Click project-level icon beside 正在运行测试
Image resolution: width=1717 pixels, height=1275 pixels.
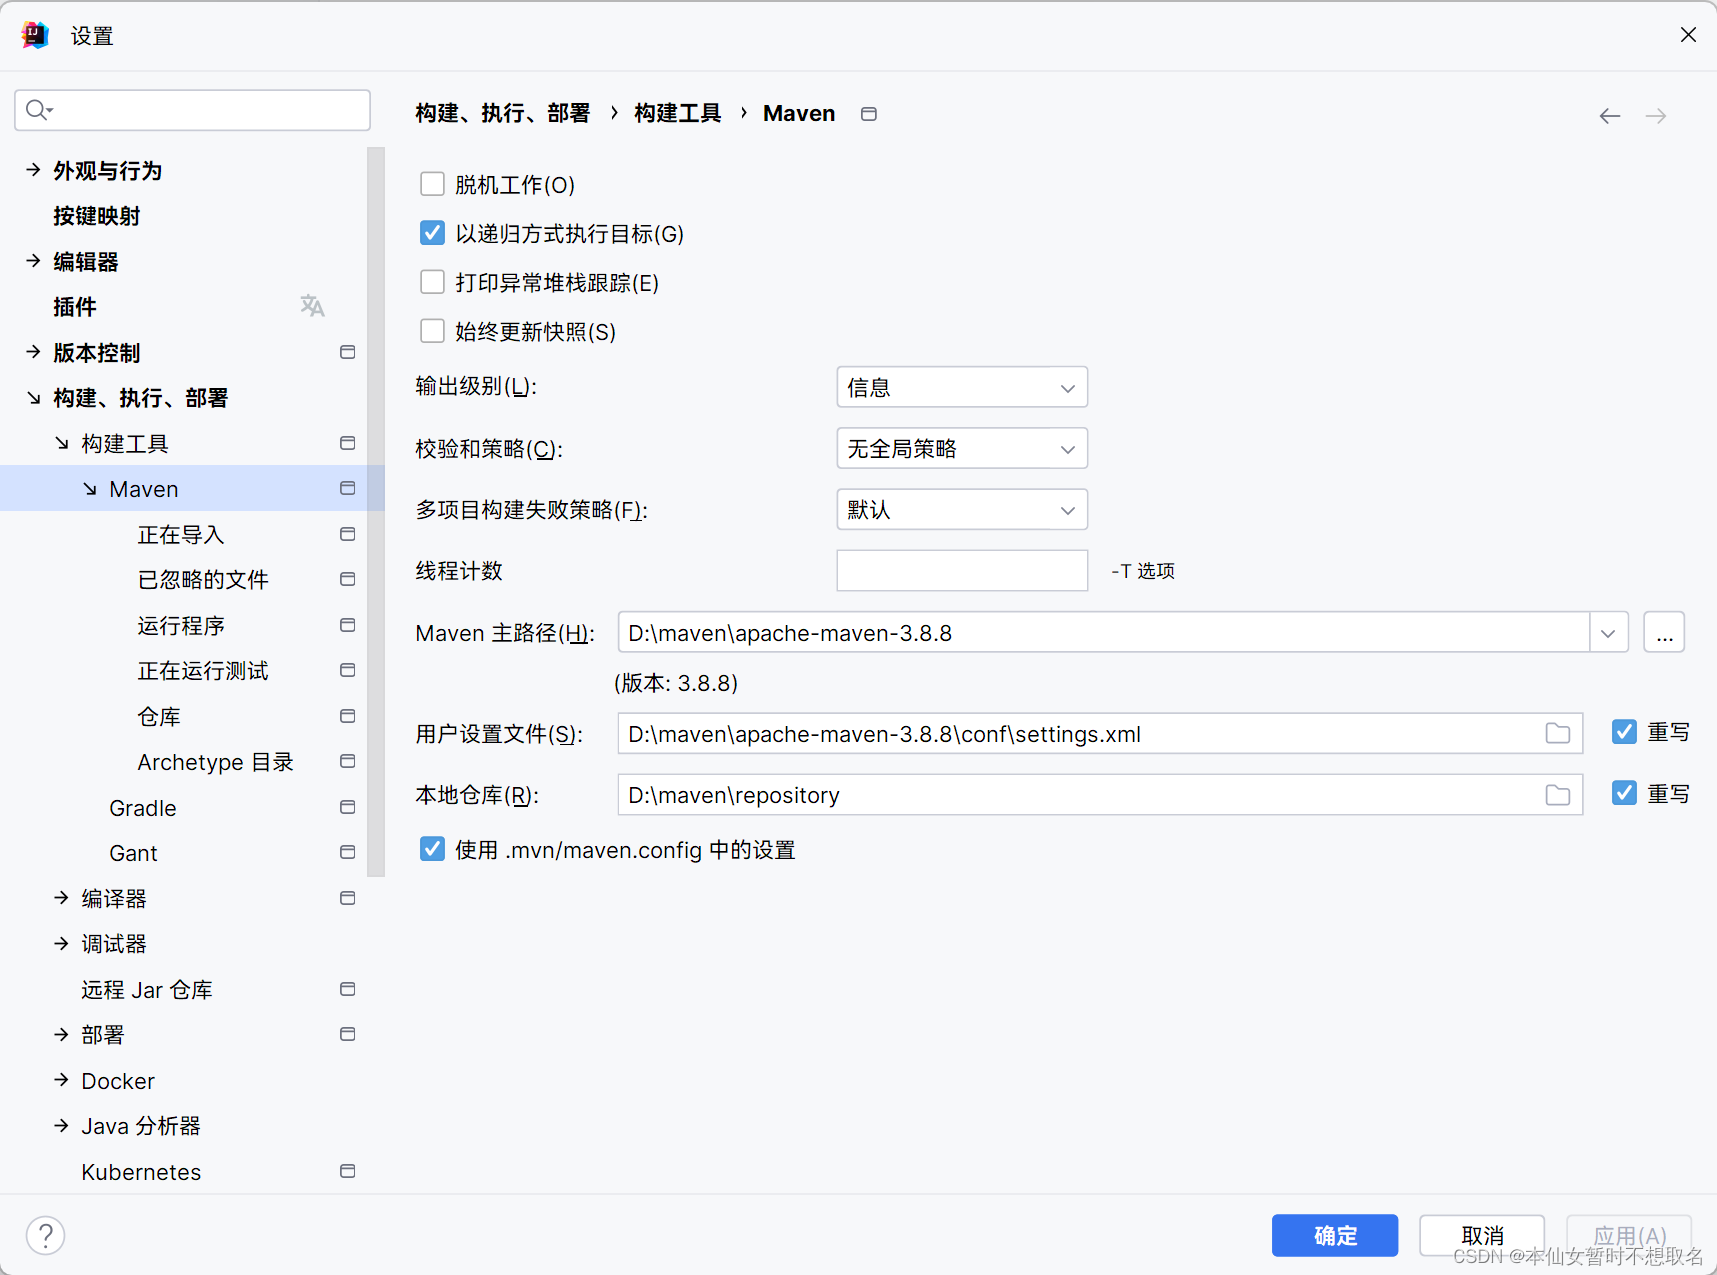coord(347,670)
